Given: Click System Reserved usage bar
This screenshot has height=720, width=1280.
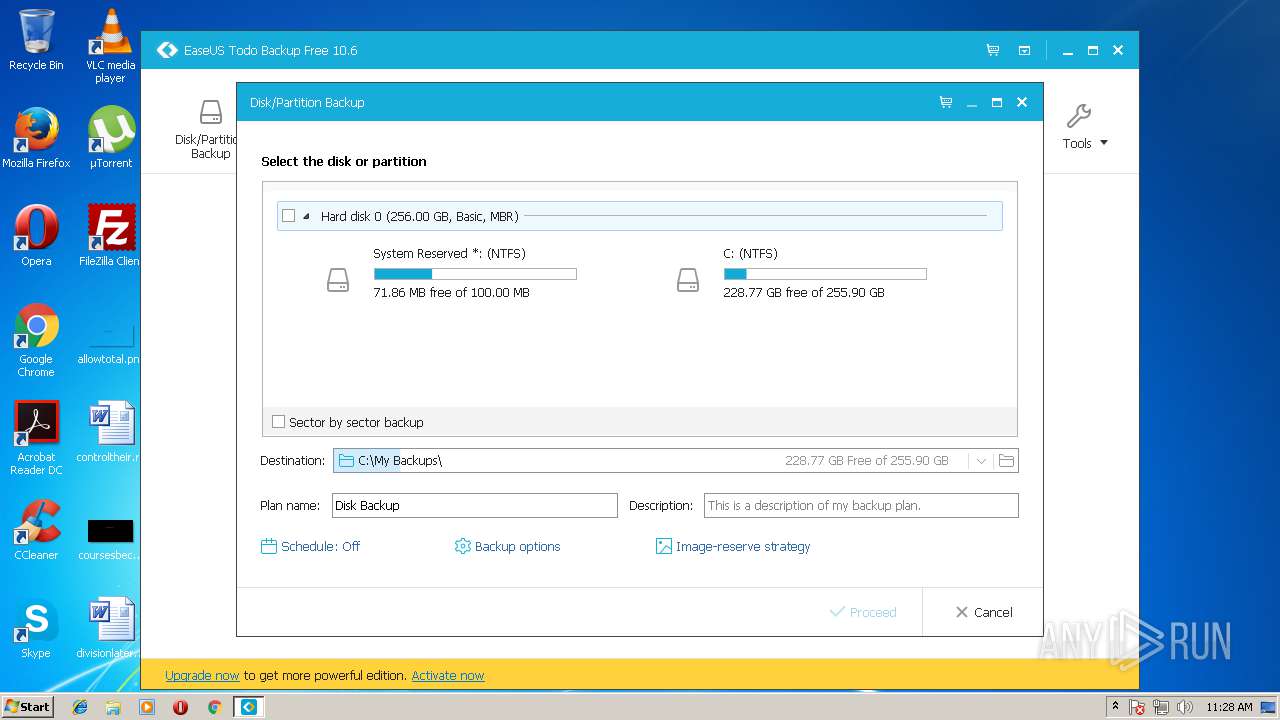Looking at the screenshot, I should [475, 274].
